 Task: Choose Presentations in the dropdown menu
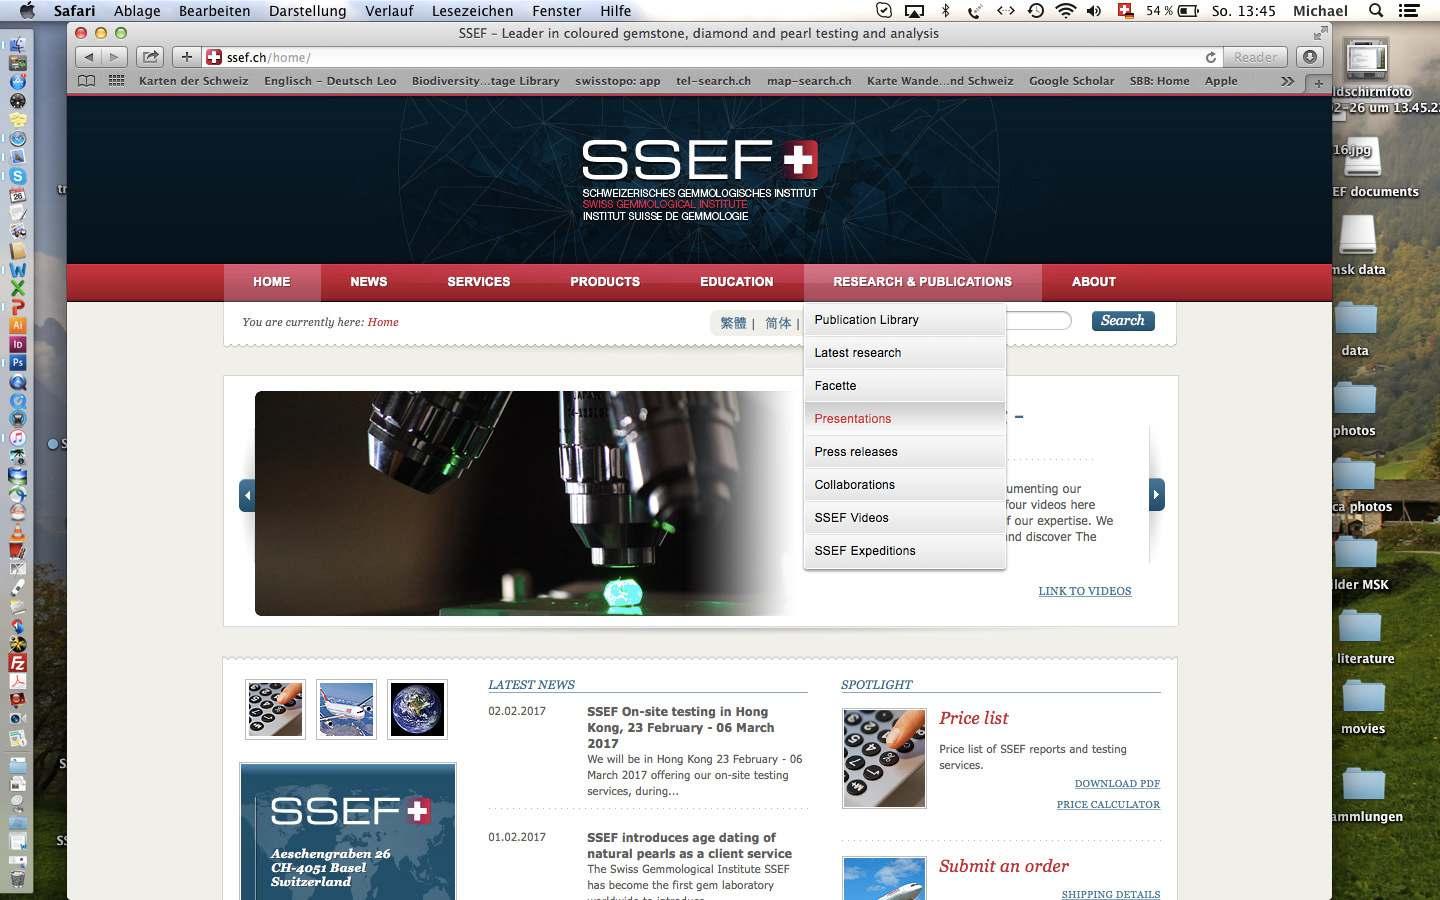905,419
